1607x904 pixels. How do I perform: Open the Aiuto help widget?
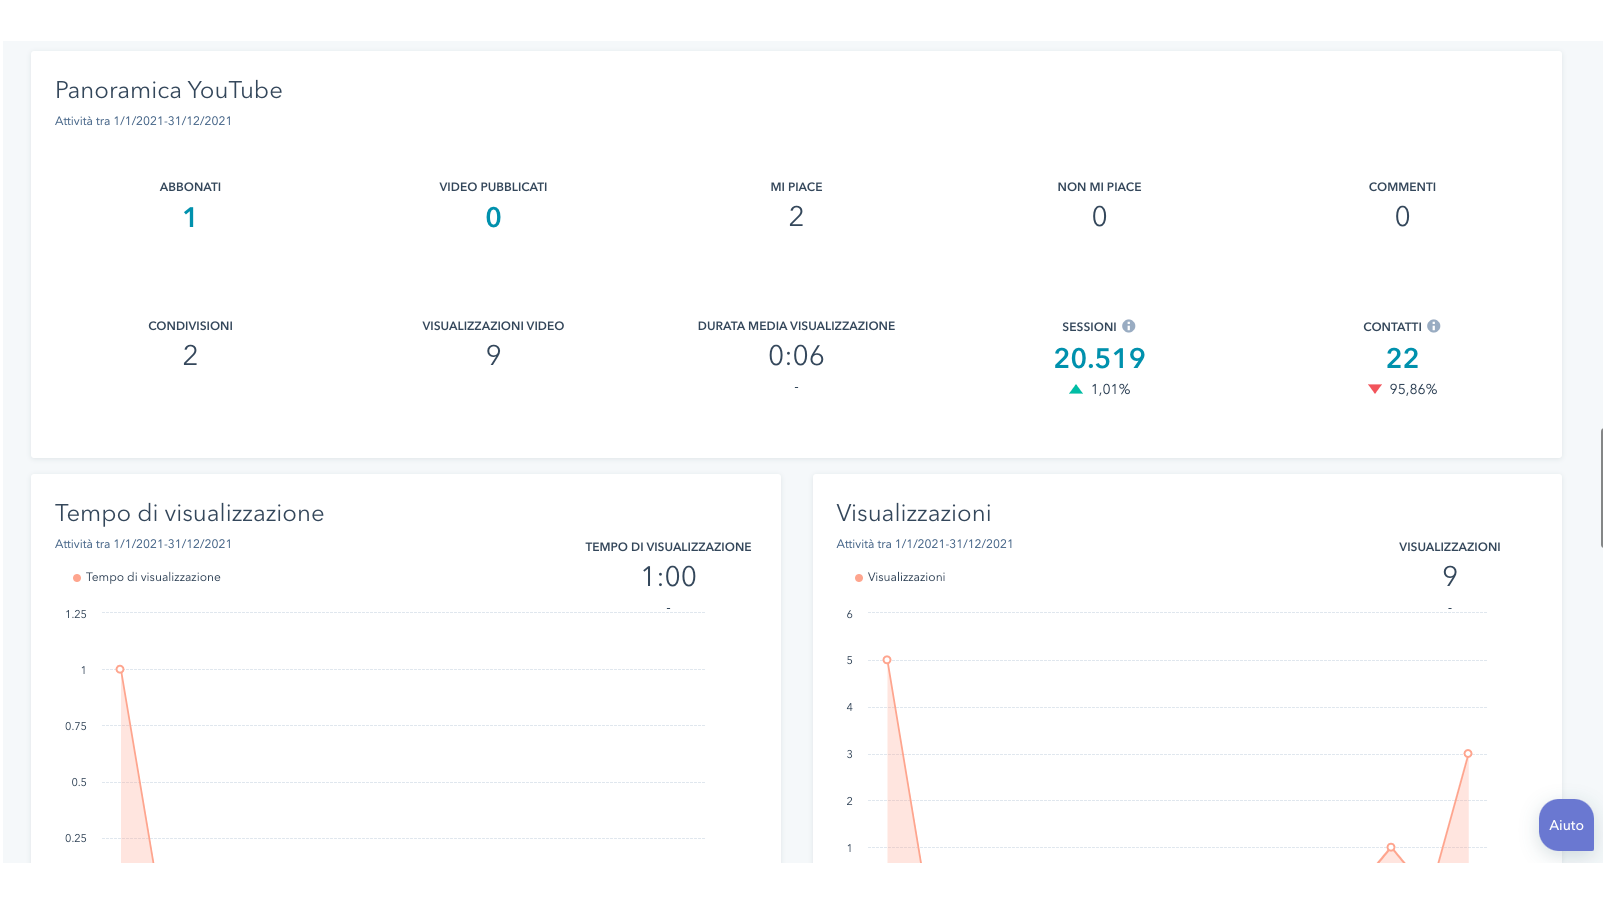[x=1565, y=825]
